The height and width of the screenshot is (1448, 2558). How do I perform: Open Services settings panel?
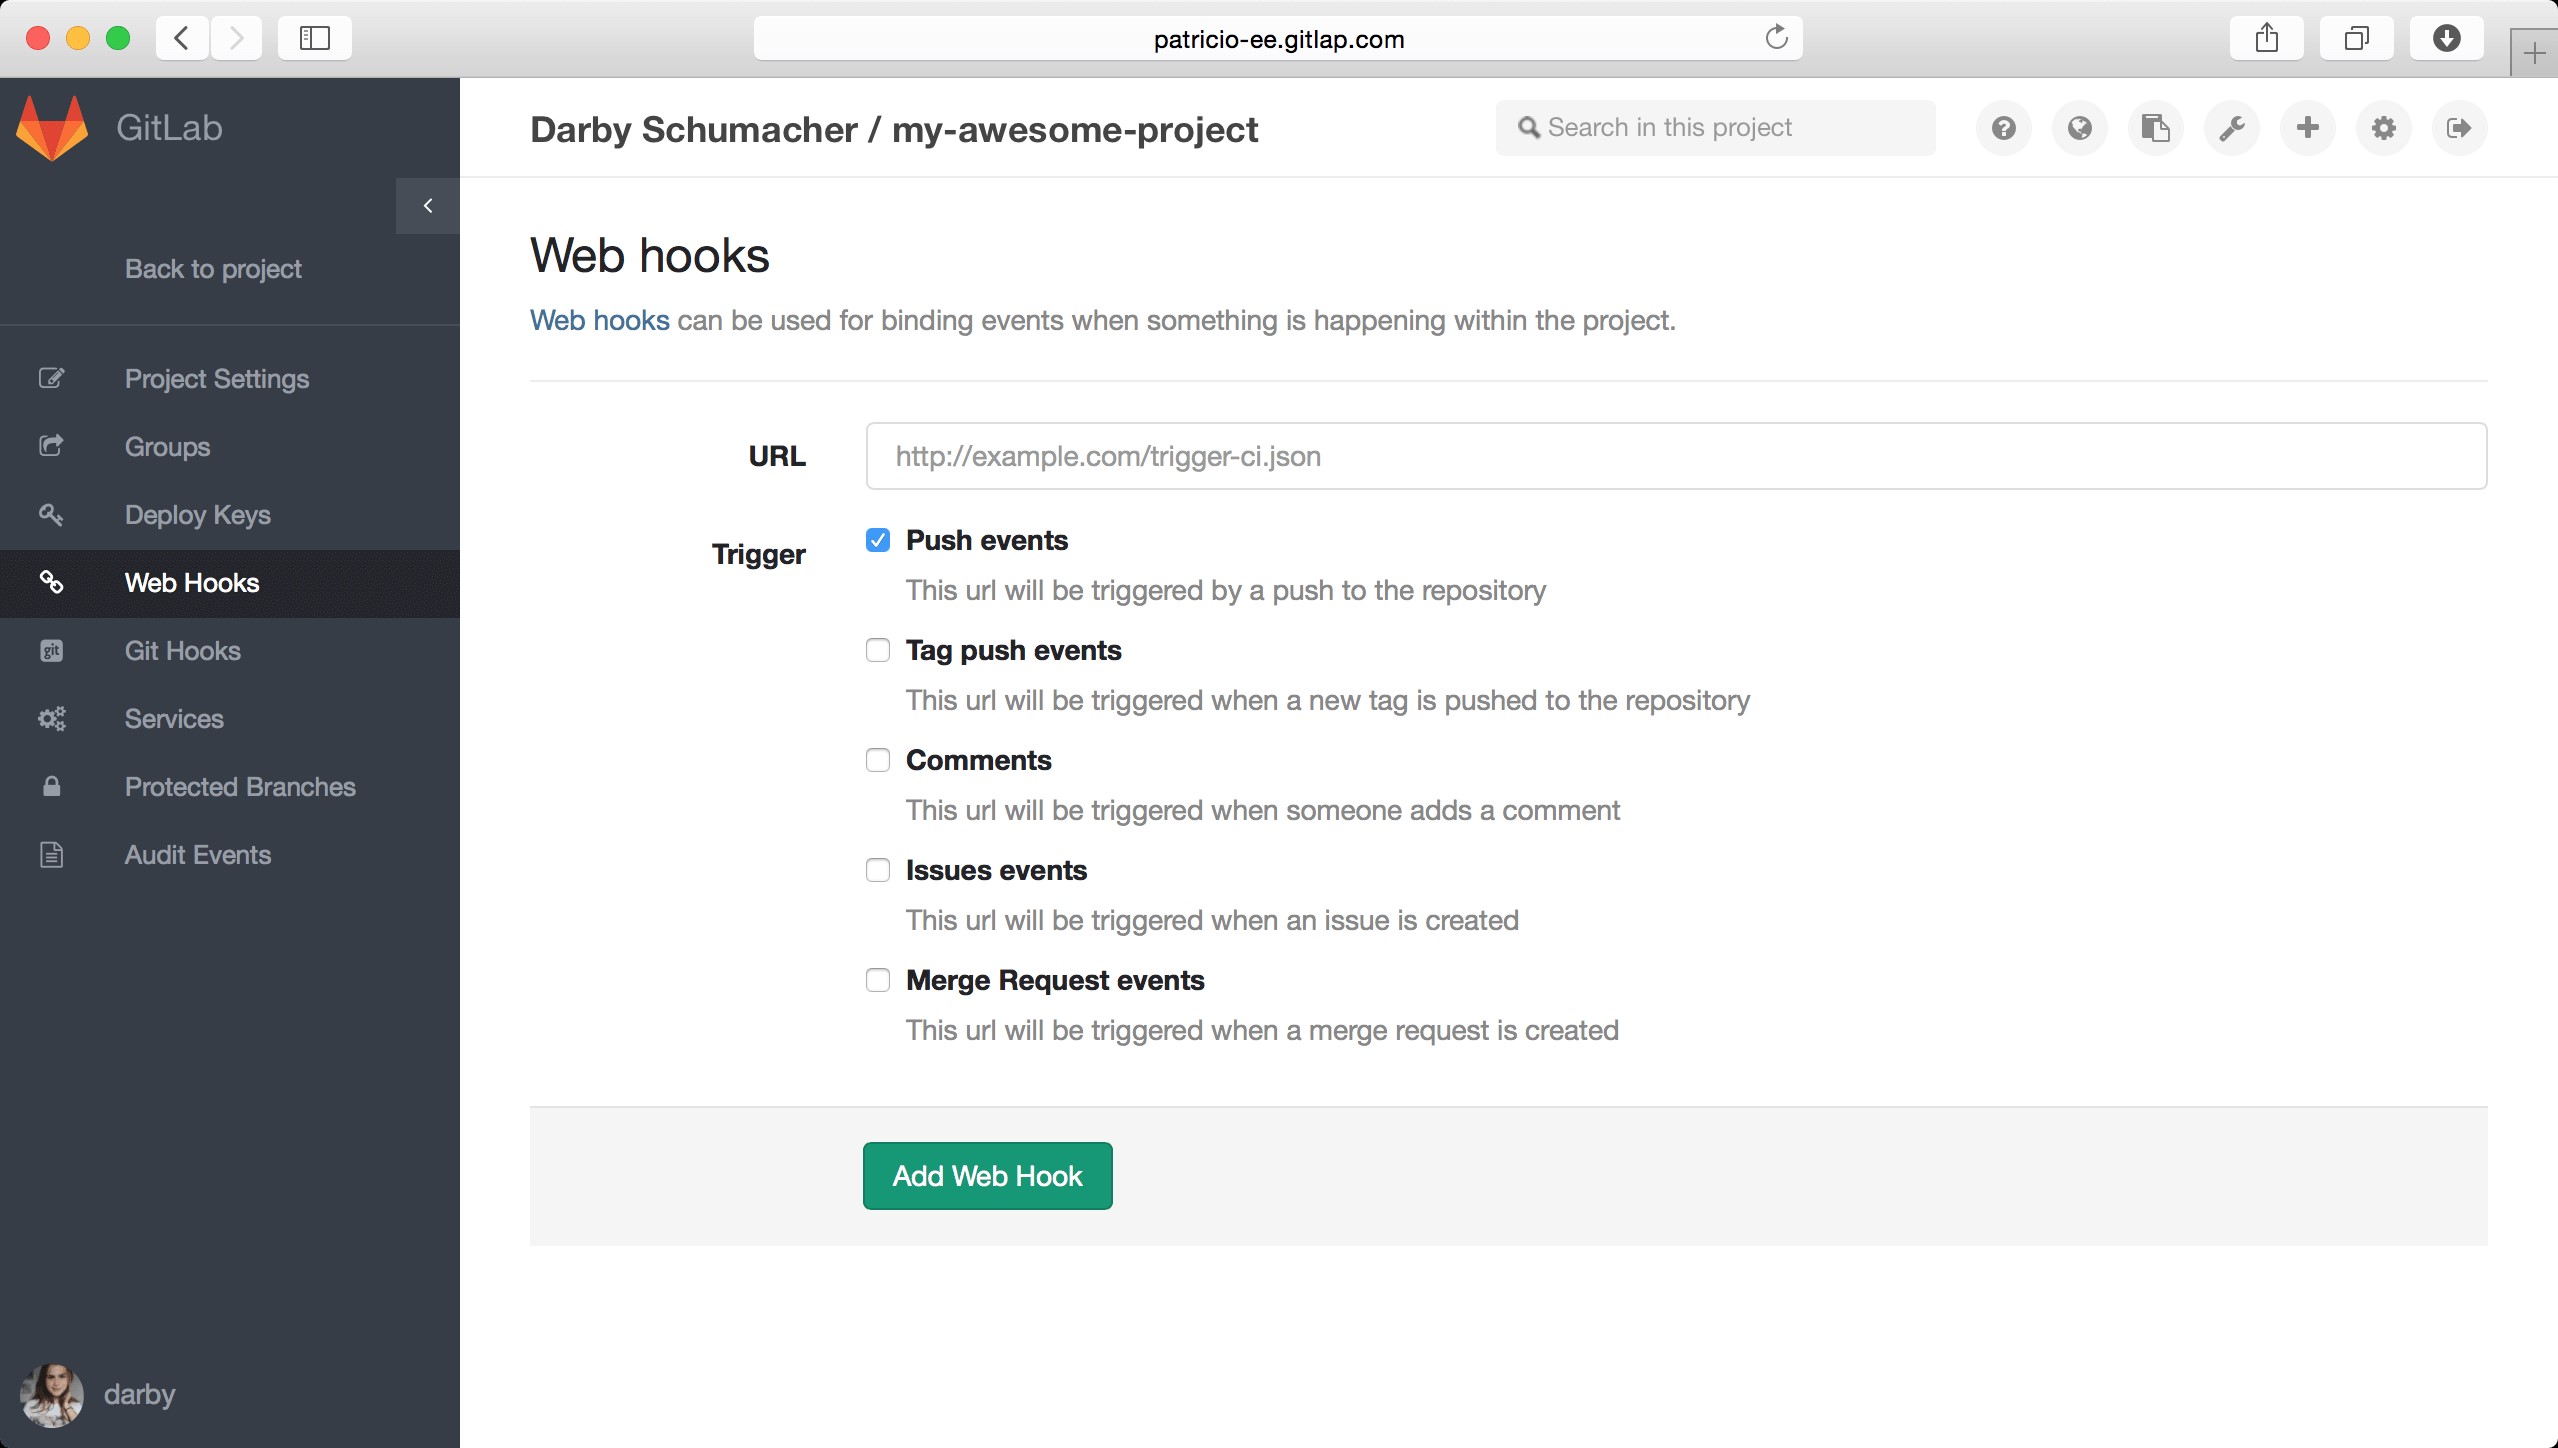[x=174, y=717]
